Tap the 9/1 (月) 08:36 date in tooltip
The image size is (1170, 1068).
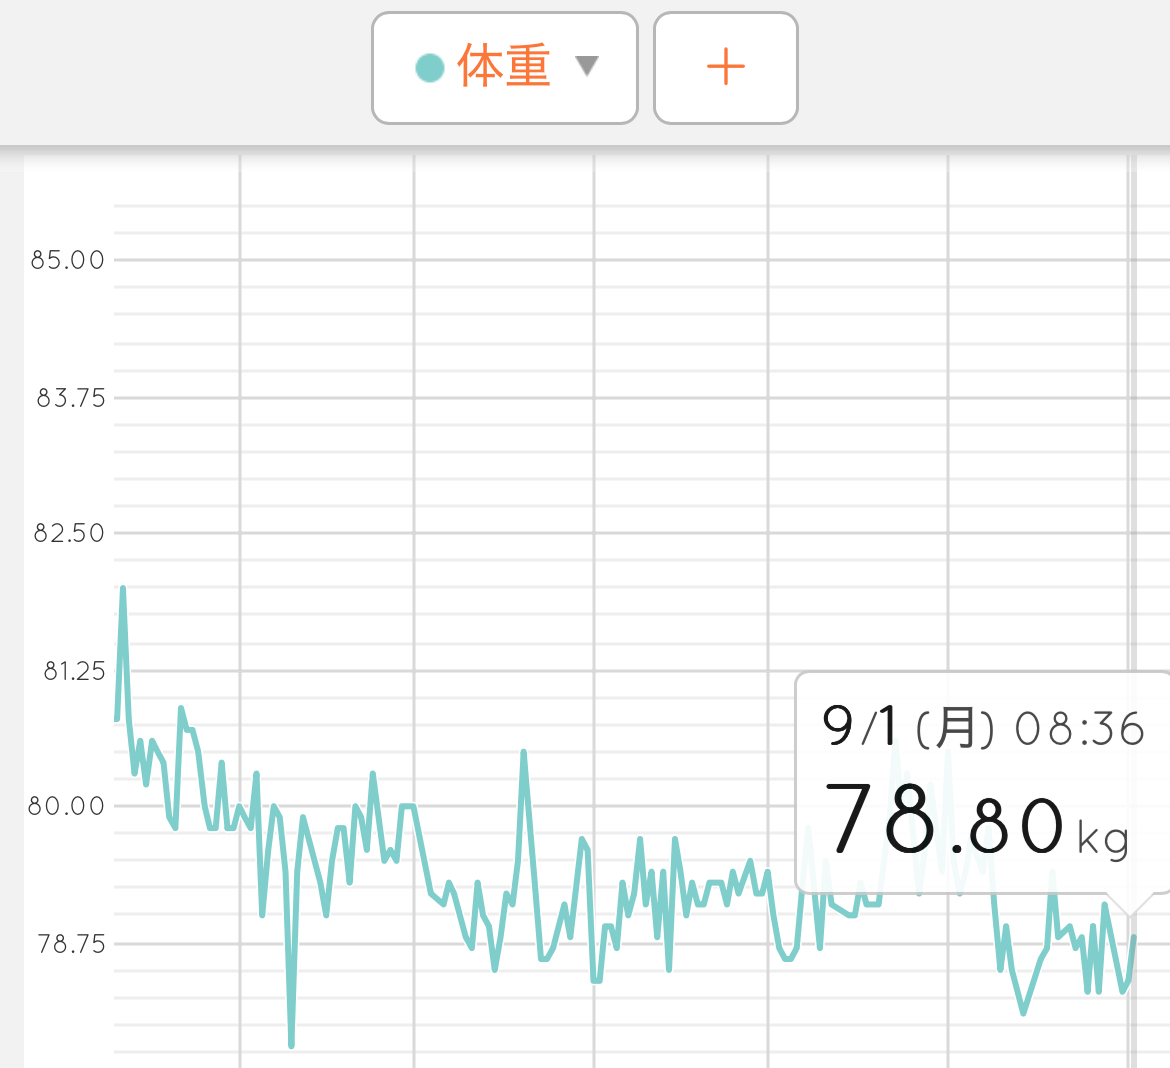(983, 727)
